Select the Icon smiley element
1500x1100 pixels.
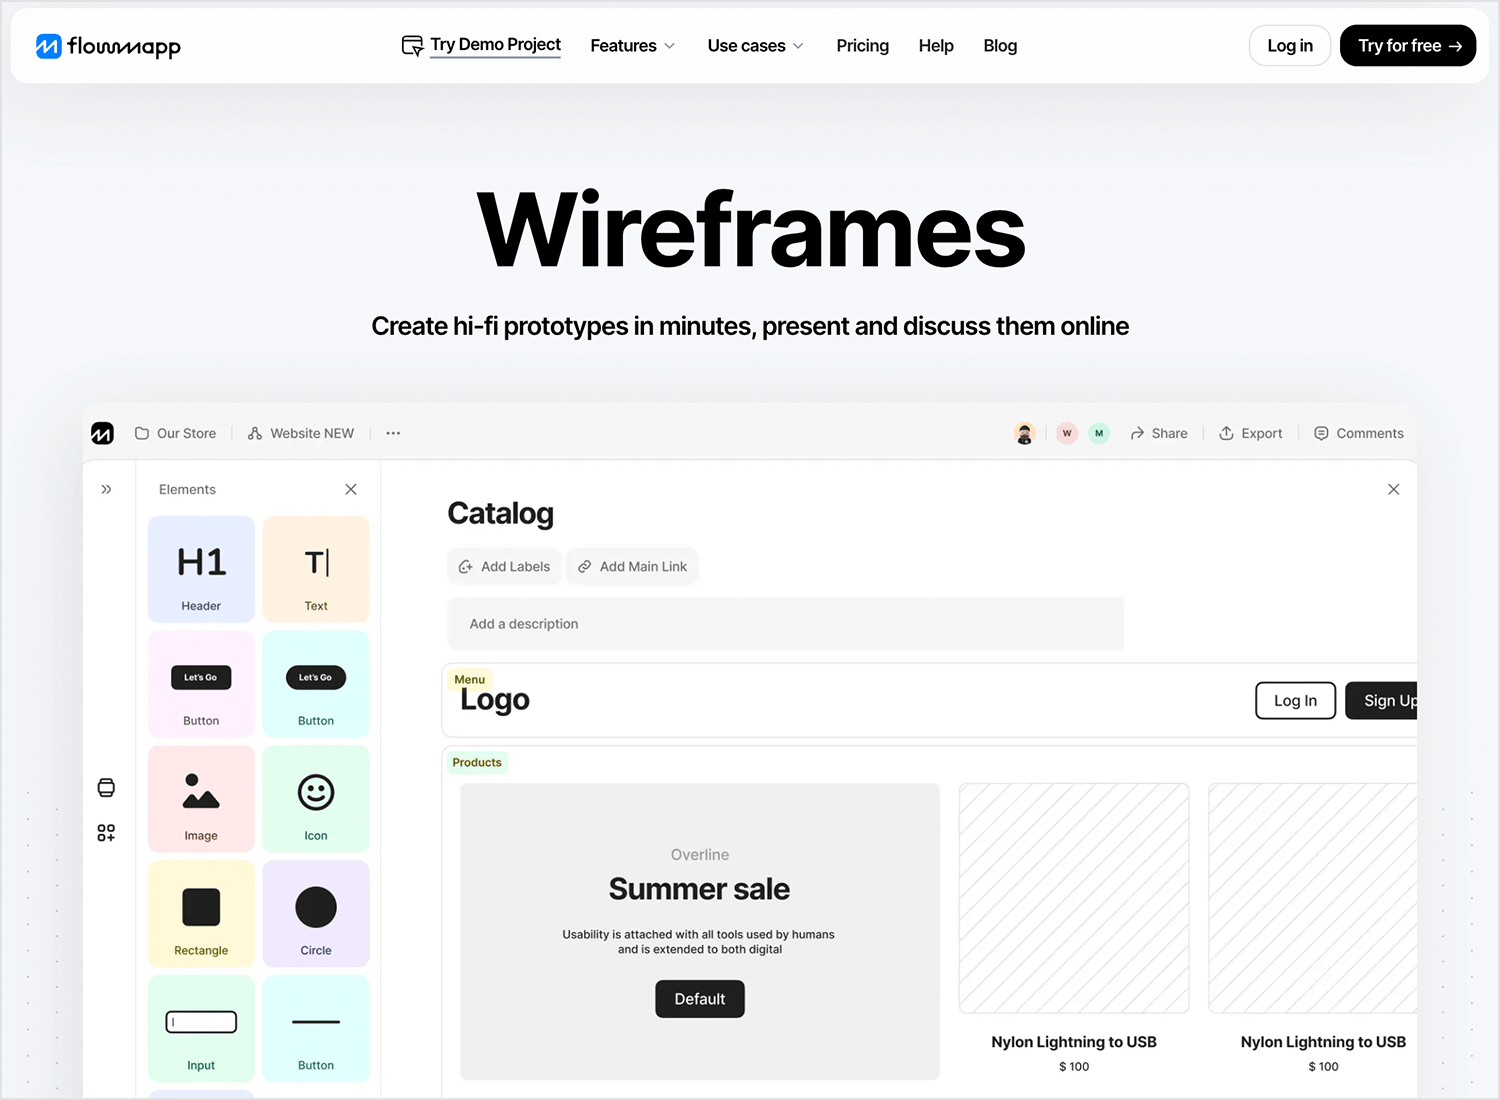(316, 799)
